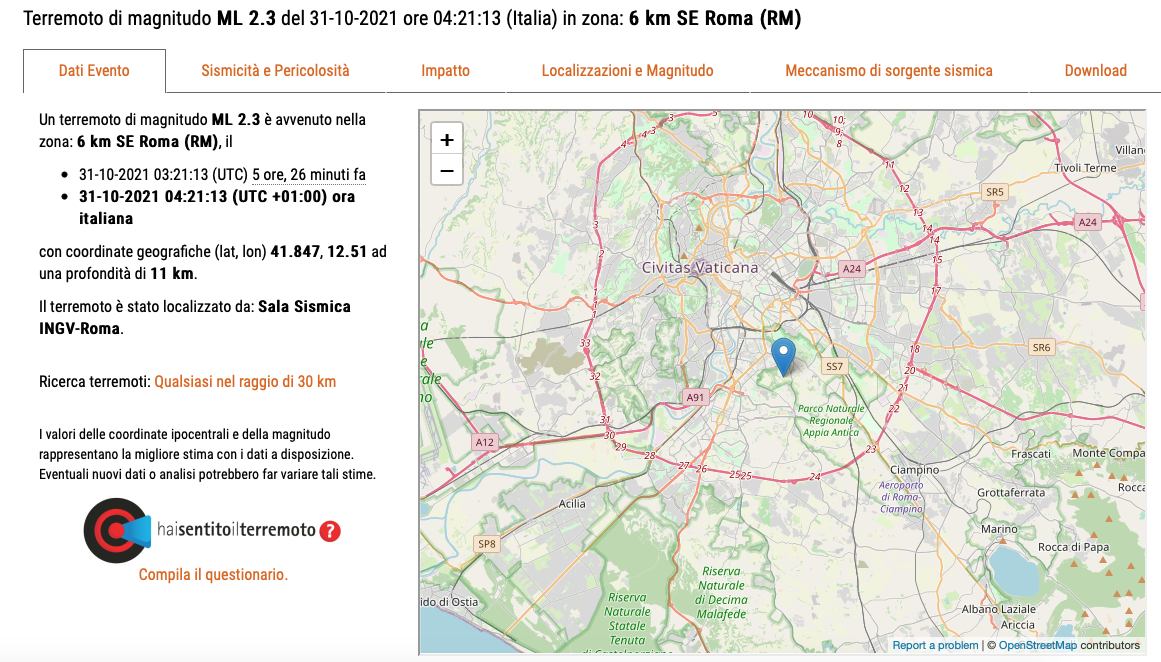Click Aeroporto di Roma-Ciampino label
1161x662 pixels.
pos(901,497)
